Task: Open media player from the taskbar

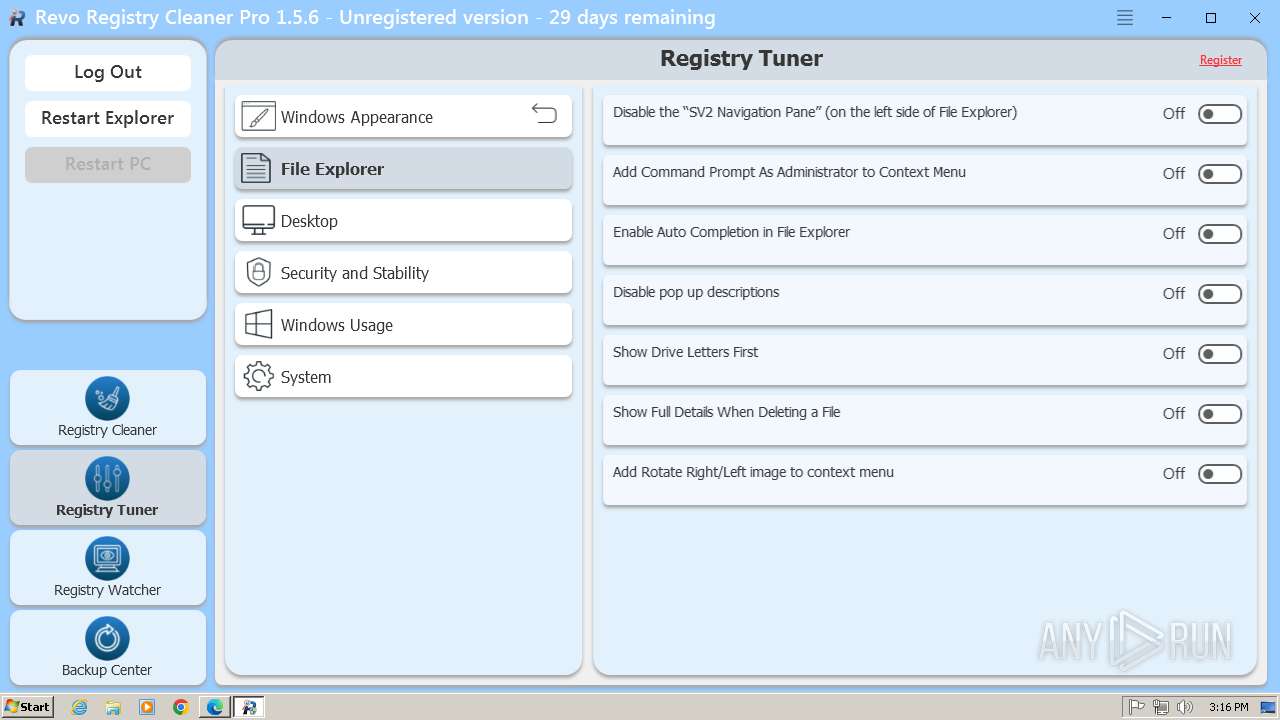Action: tap(147, 707)
